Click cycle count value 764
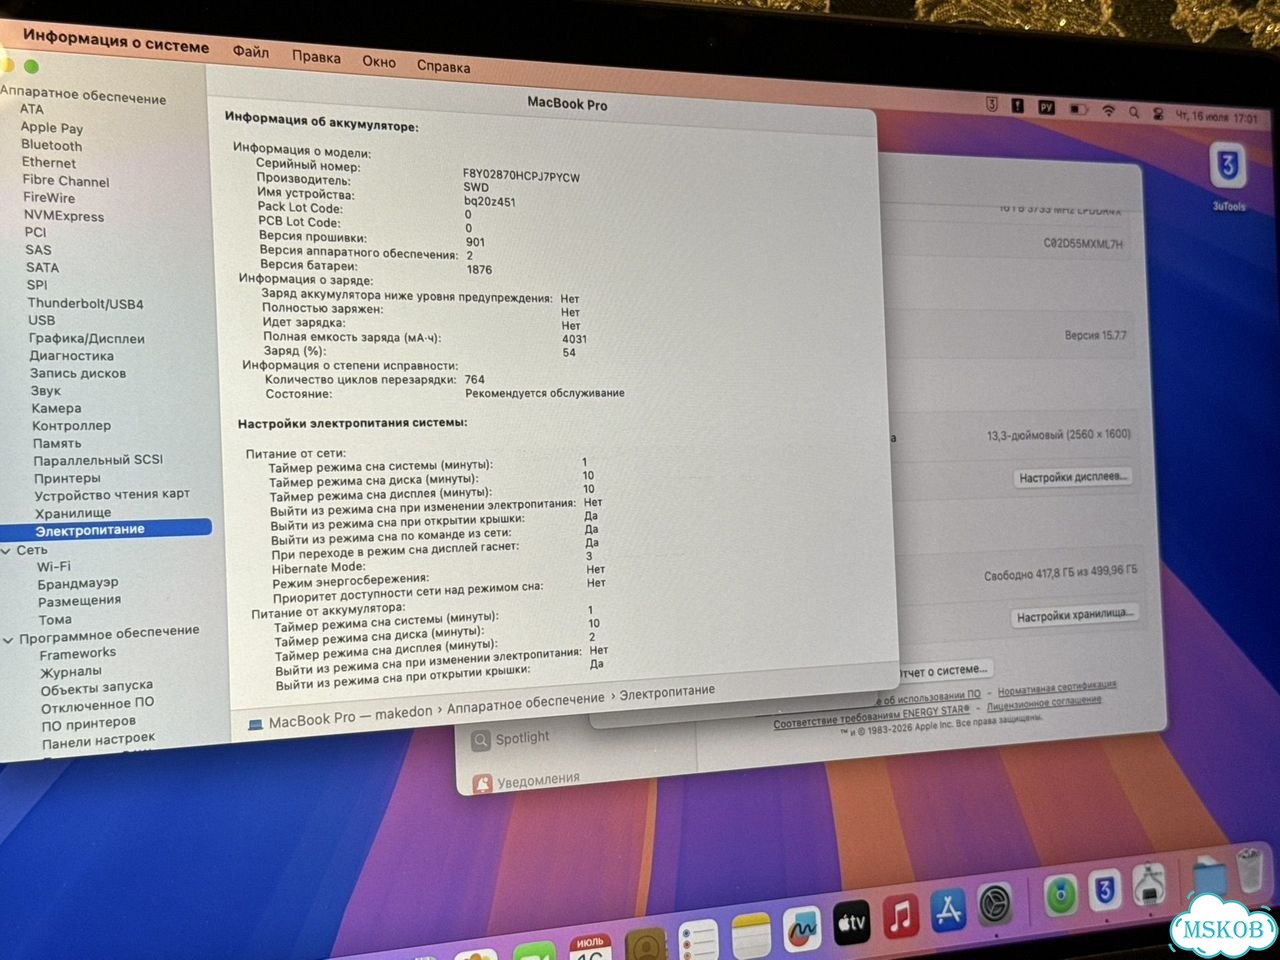1280x960 pixels. [475, 379]
